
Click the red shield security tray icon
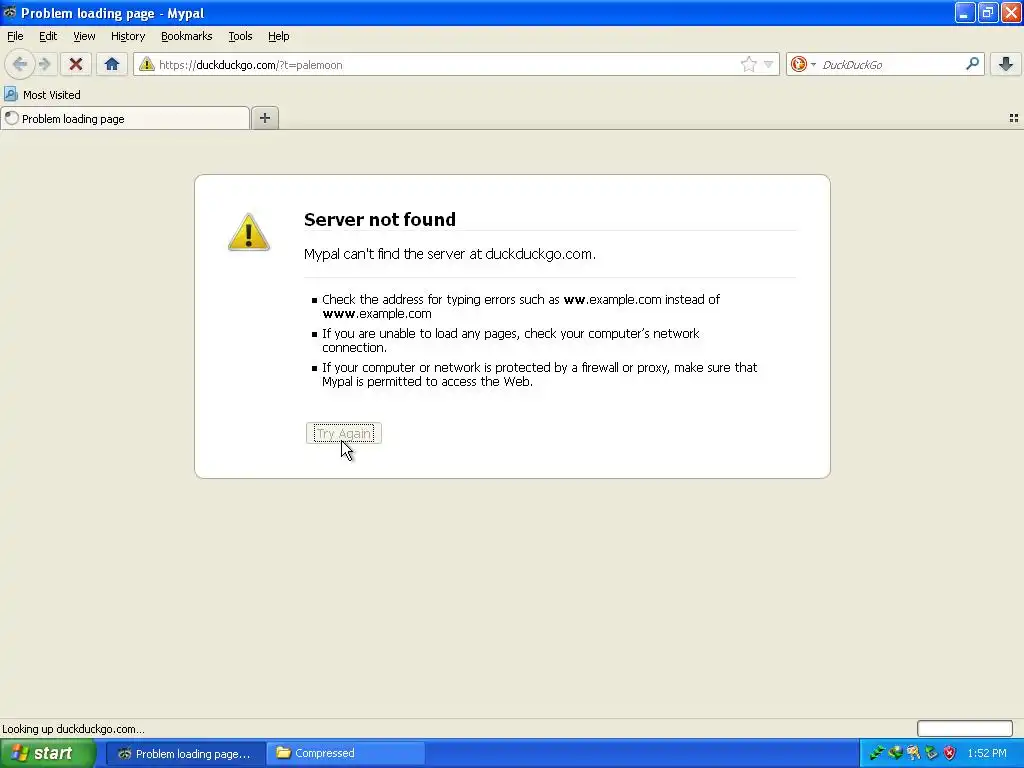pos(950,753)
